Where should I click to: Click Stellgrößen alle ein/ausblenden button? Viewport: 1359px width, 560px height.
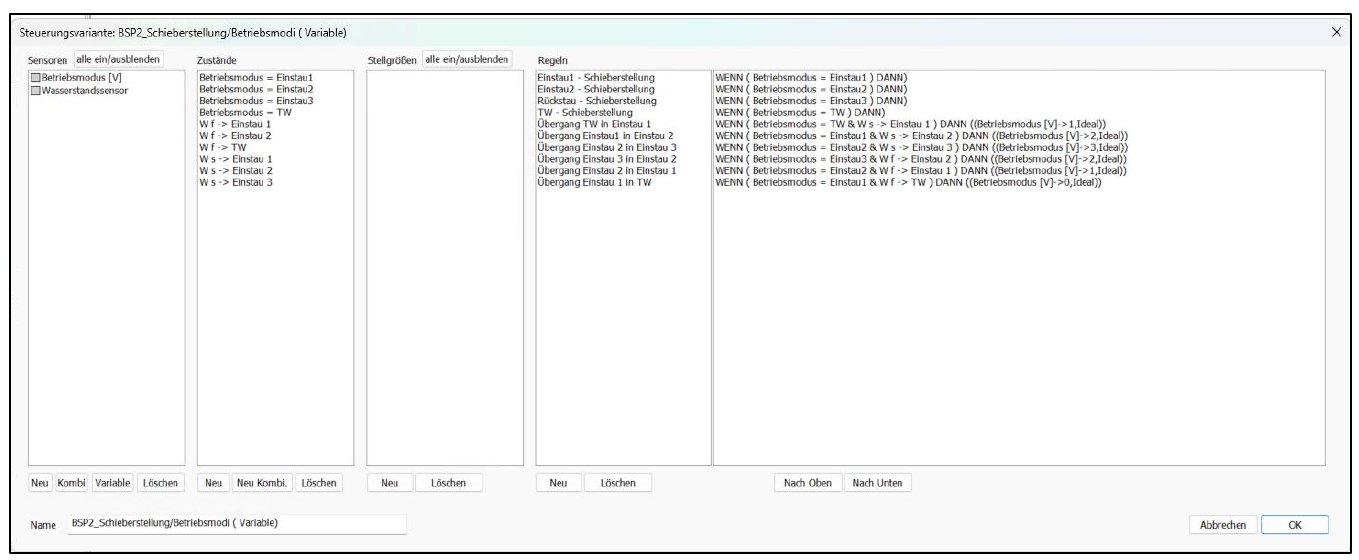(x=467, y=59)
